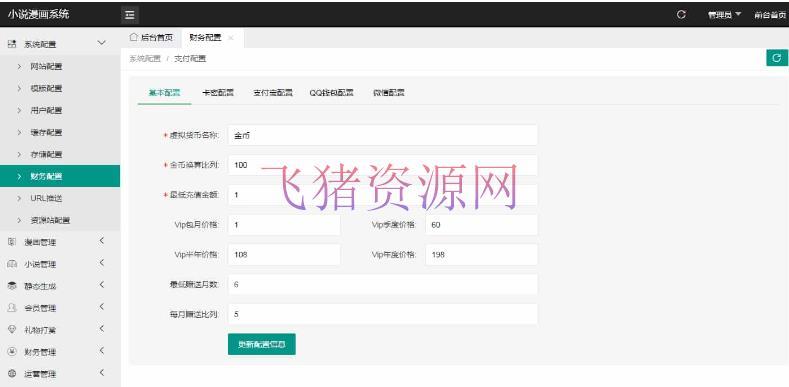
Task: Close the 财务配置 tab
Action: 231,38
